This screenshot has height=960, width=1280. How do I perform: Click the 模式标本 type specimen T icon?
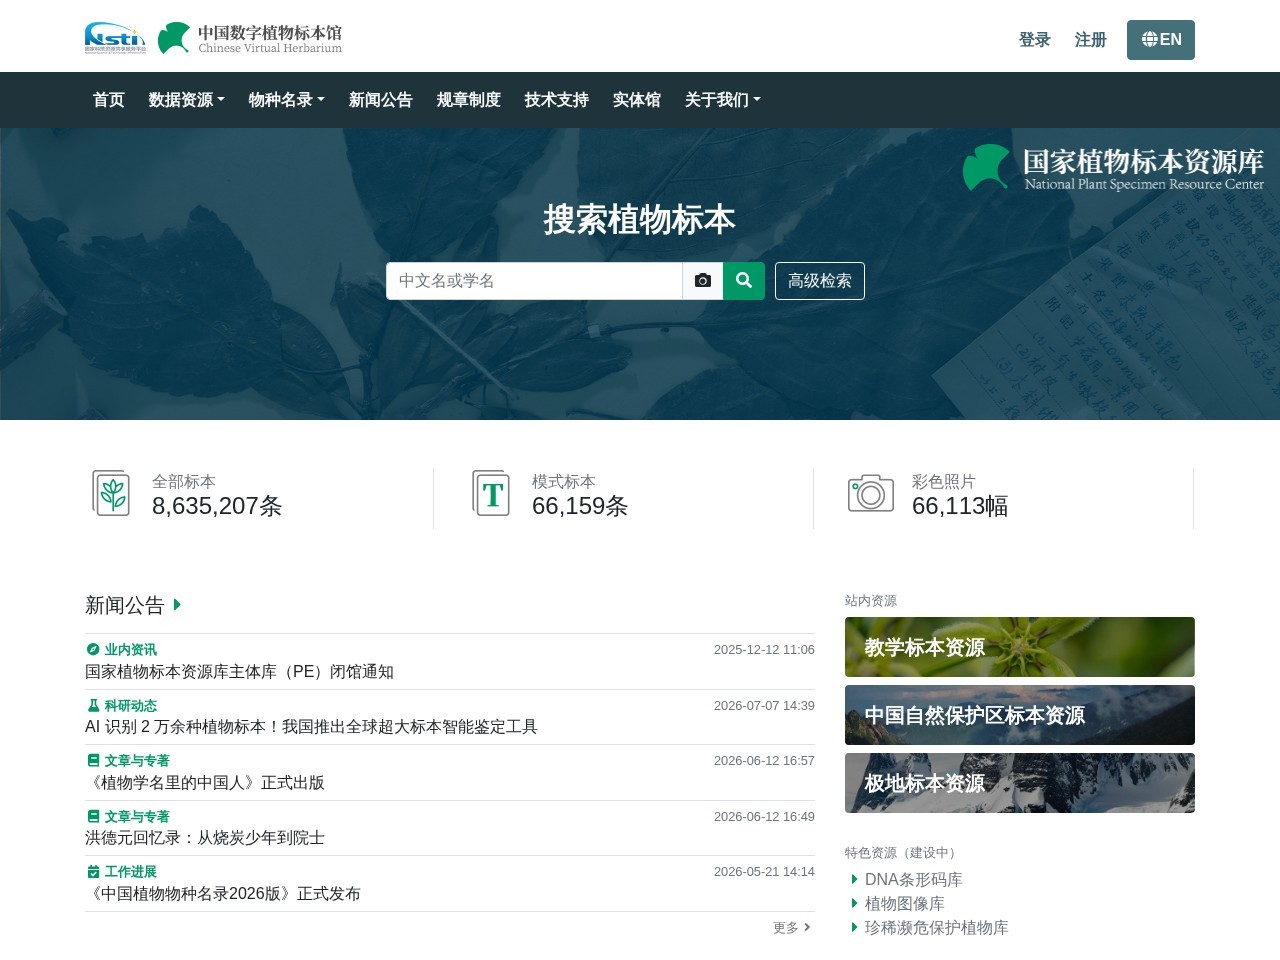(491, 493)
